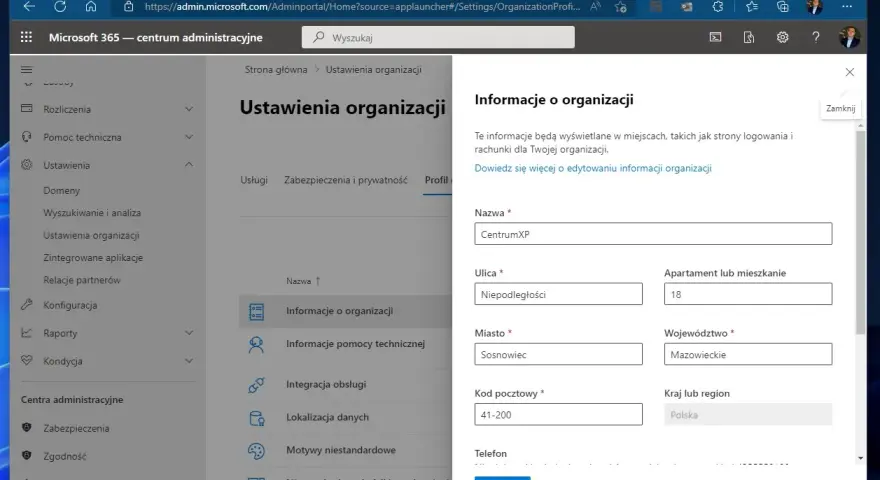The height and width of the screenshot is (480, 880).
Task: Click the Integracja obsługi plug icon
Action: (256, 385)
